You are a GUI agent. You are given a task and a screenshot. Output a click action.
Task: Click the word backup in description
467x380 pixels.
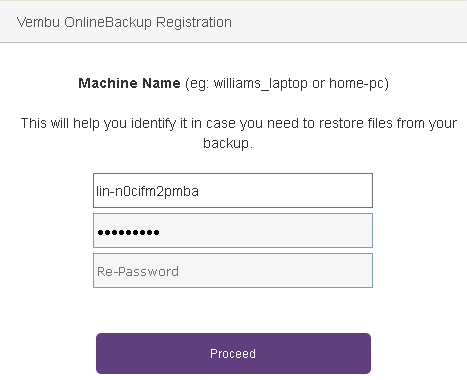coord(226,143)
